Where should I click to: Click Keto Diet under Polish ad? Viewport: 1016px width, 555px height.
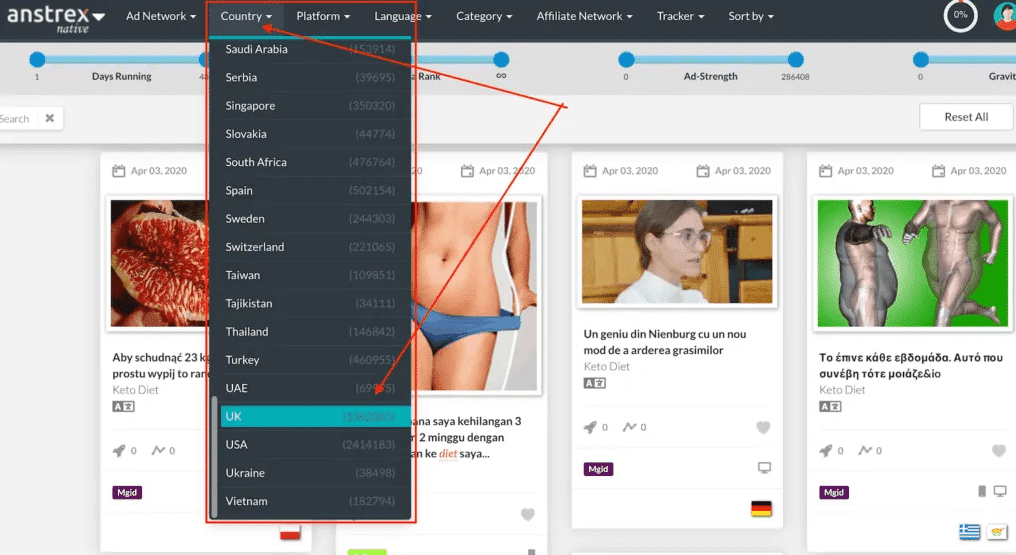pyautogui.click(x=135, y=390)
